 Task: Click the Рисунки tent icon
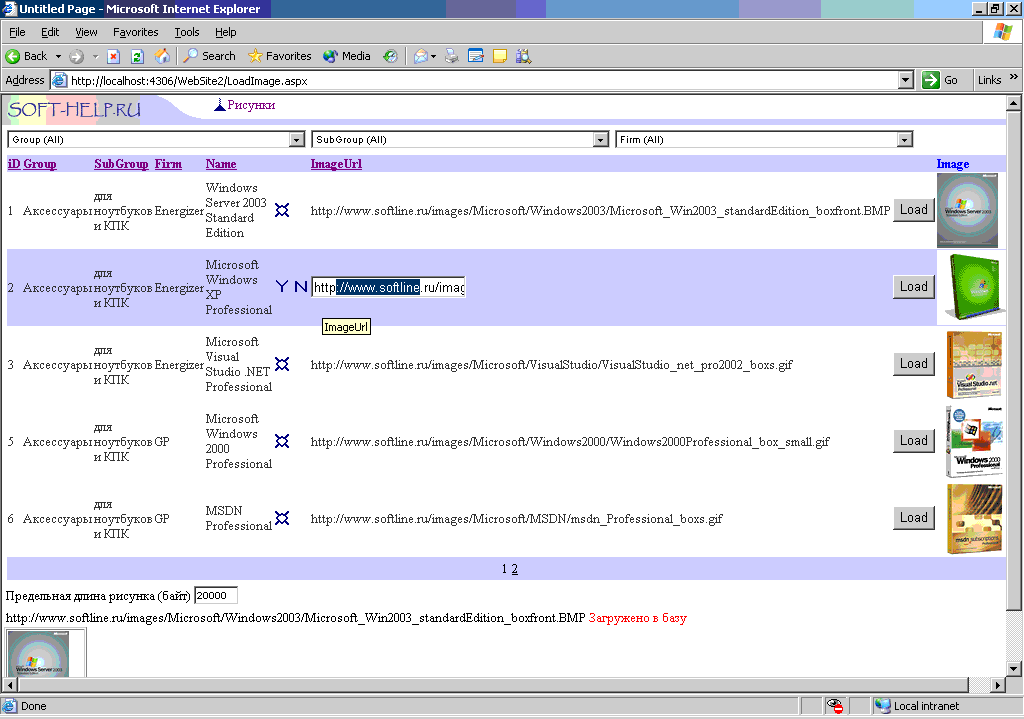coord(220,104)
